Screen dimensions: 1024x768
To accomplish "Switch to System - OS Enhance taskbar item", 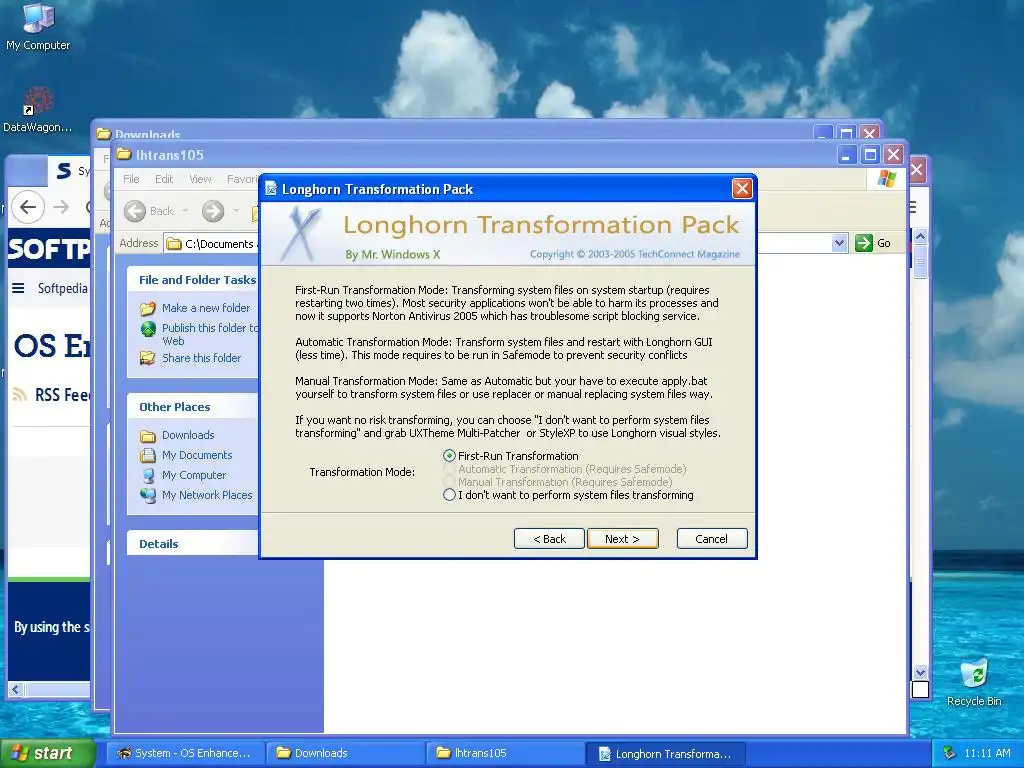I will 185,753.
